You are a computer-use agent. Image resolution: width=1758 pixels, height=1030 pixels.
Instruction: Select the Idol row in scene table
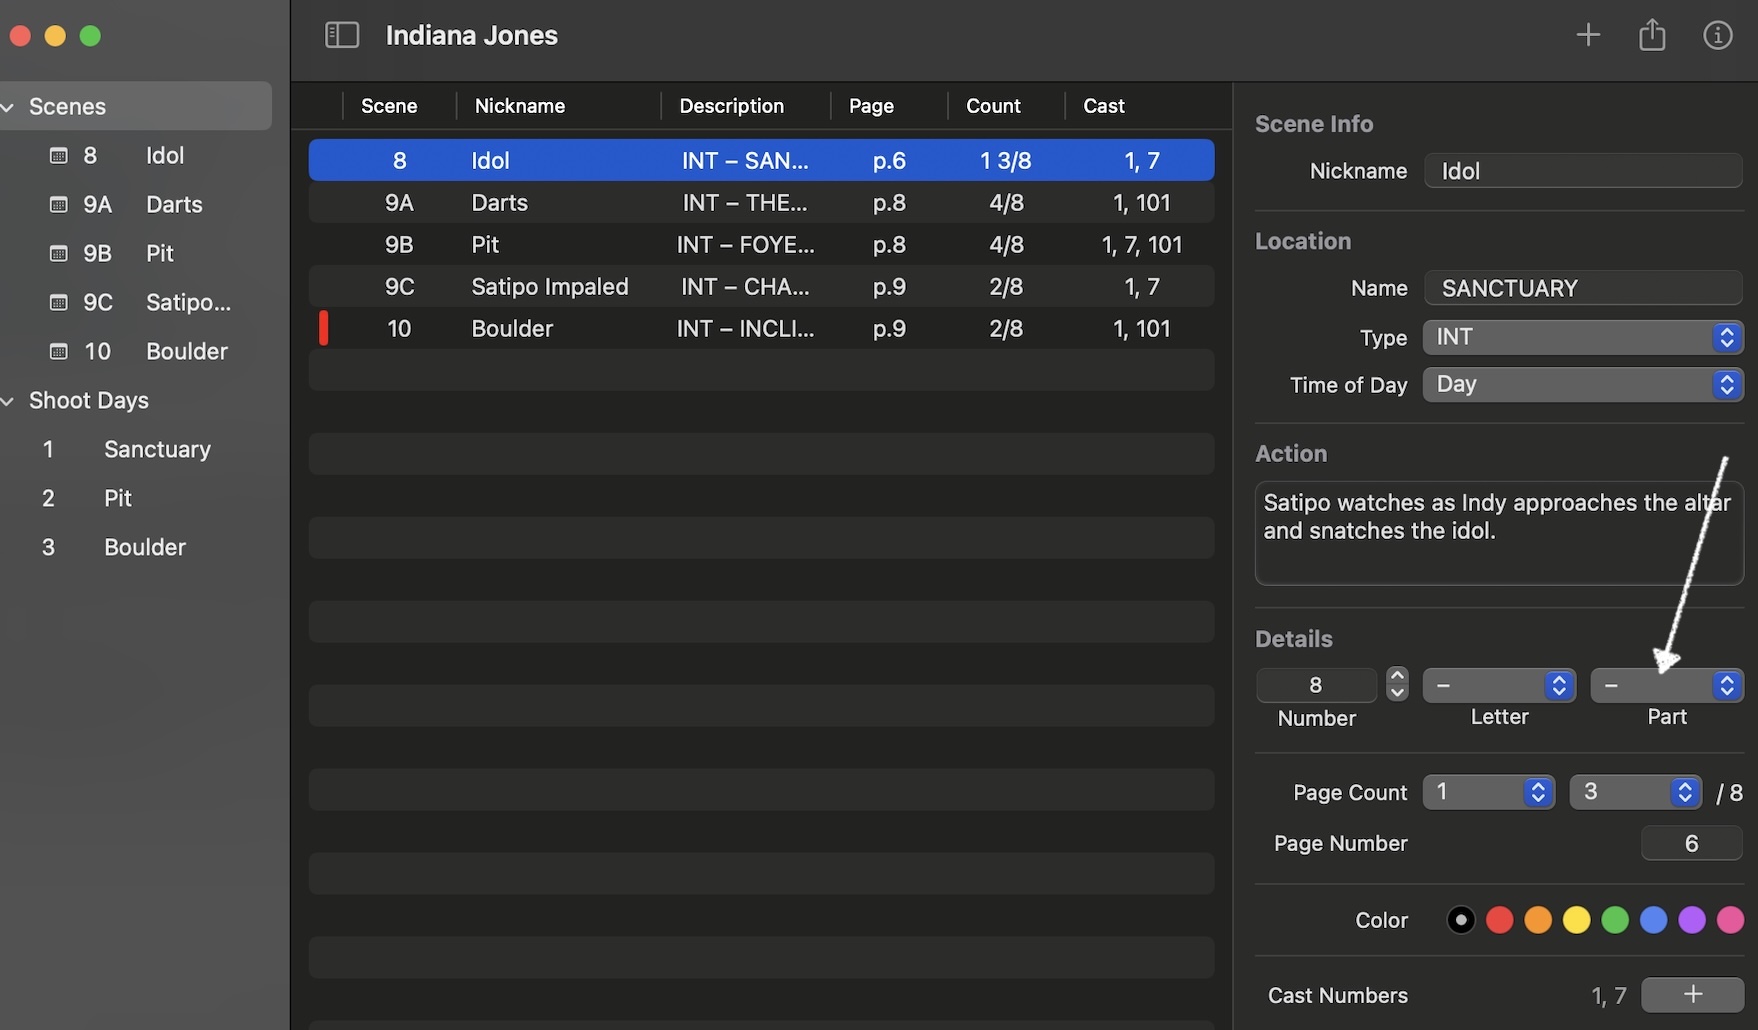click(x=761, y=160)
